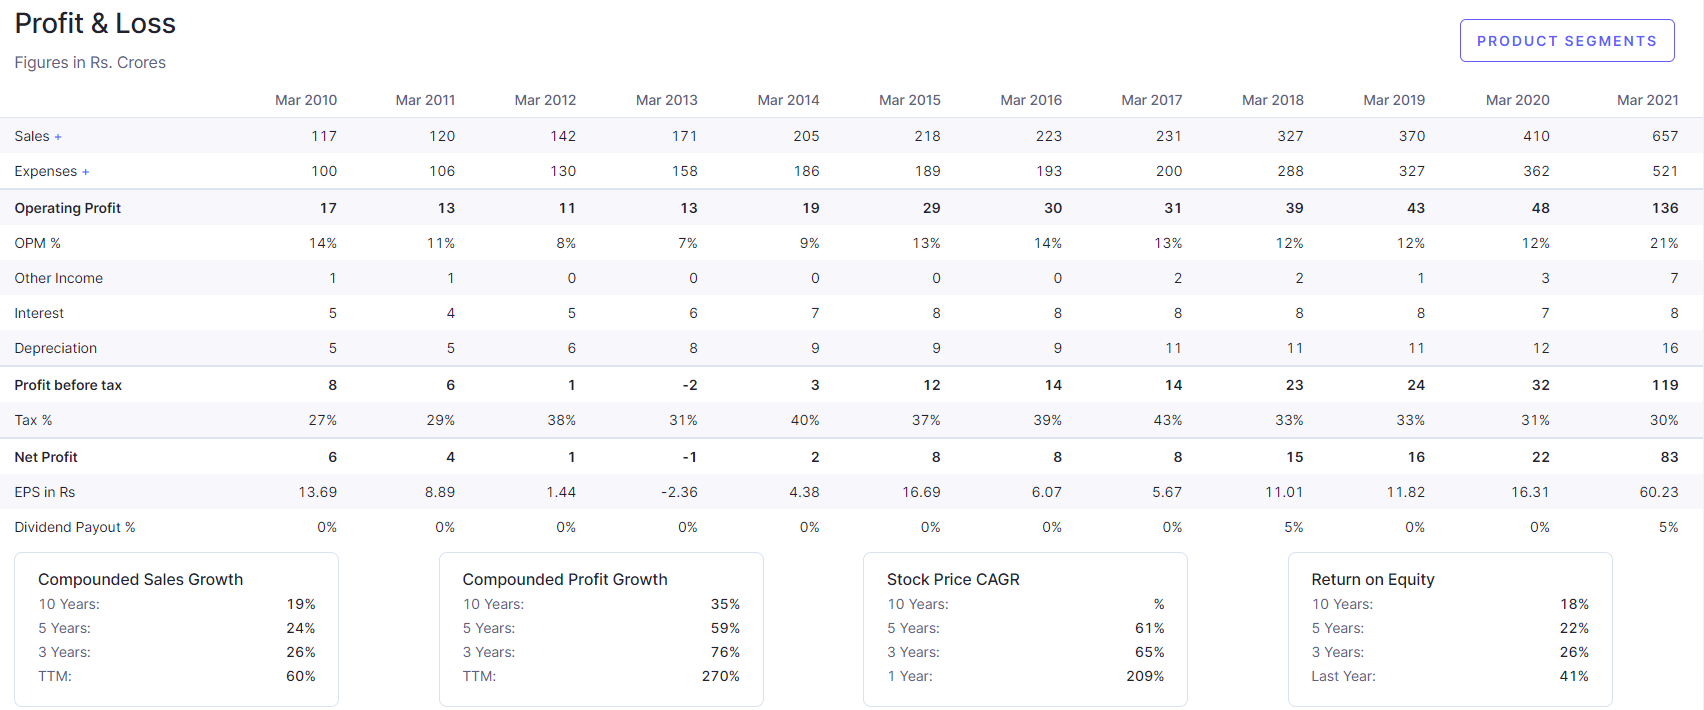Click the OPM % row label

[37, 243]
